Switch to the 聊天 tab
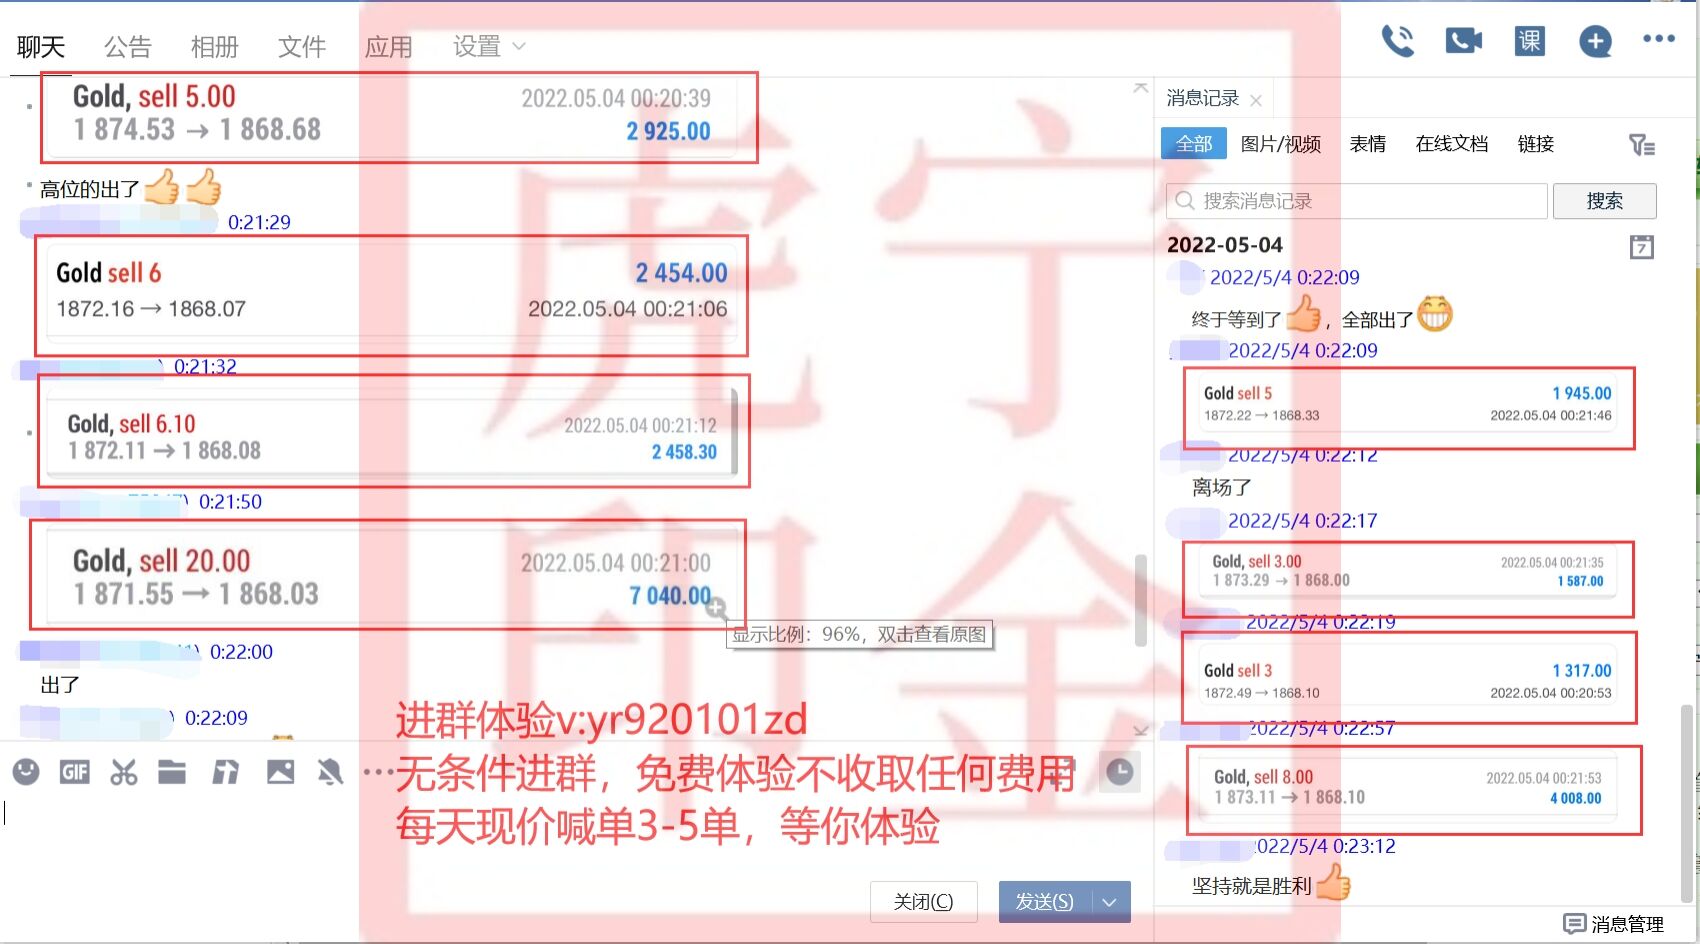Screen dimensions: 1700x944 [41, 47]
